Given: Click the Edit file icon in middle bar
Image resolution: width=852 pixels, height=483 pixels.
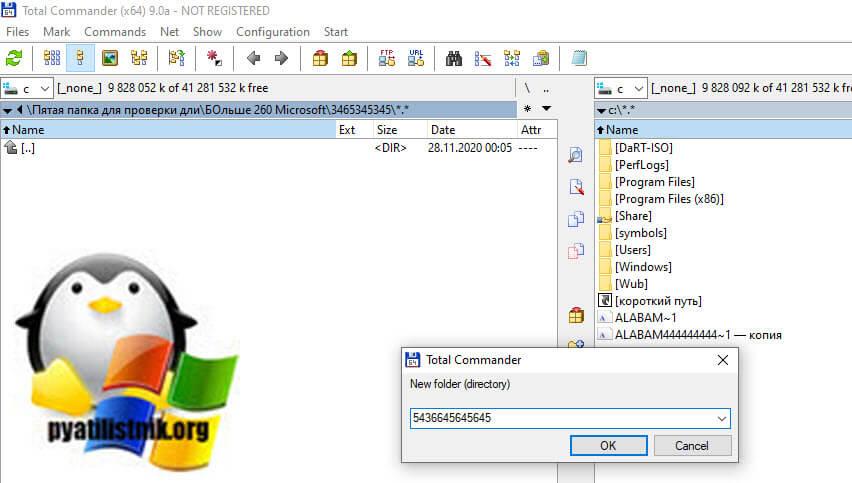Looking at the screenshot, I should [575, 186].
